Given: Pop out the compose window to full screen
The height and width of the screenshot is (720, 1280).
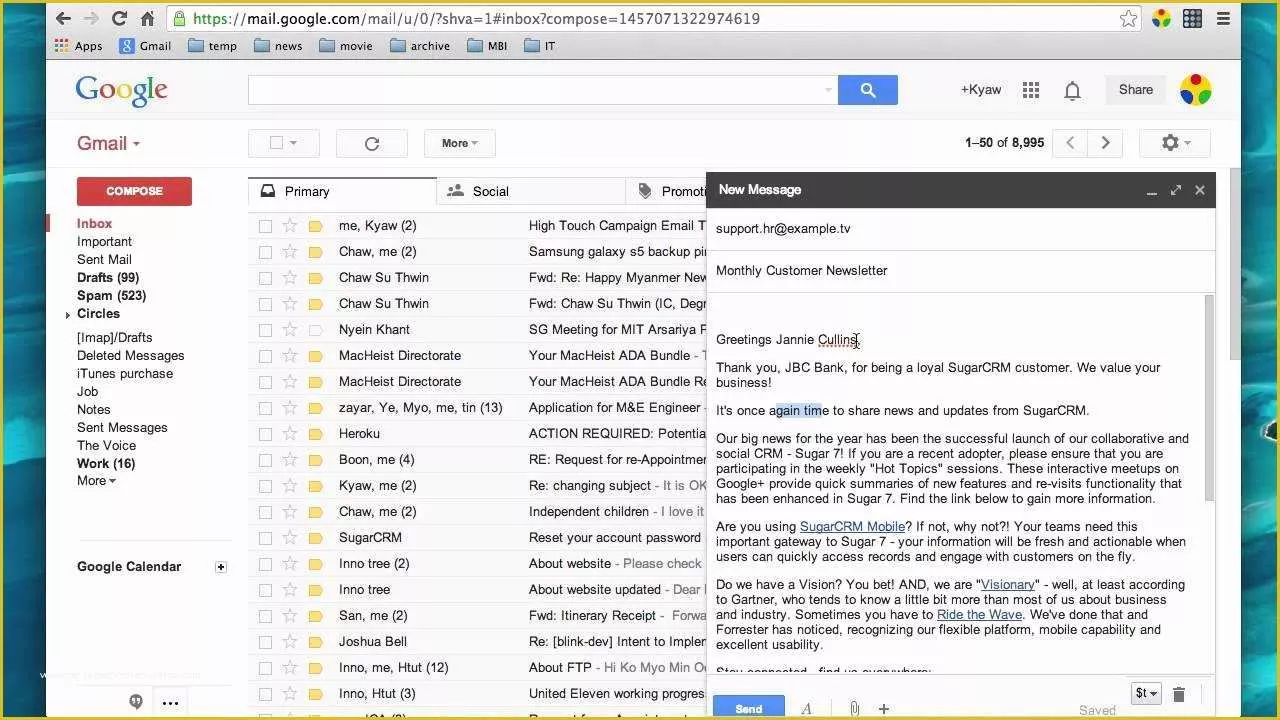Looking at the screenshot, I should tap(1176, 190).
